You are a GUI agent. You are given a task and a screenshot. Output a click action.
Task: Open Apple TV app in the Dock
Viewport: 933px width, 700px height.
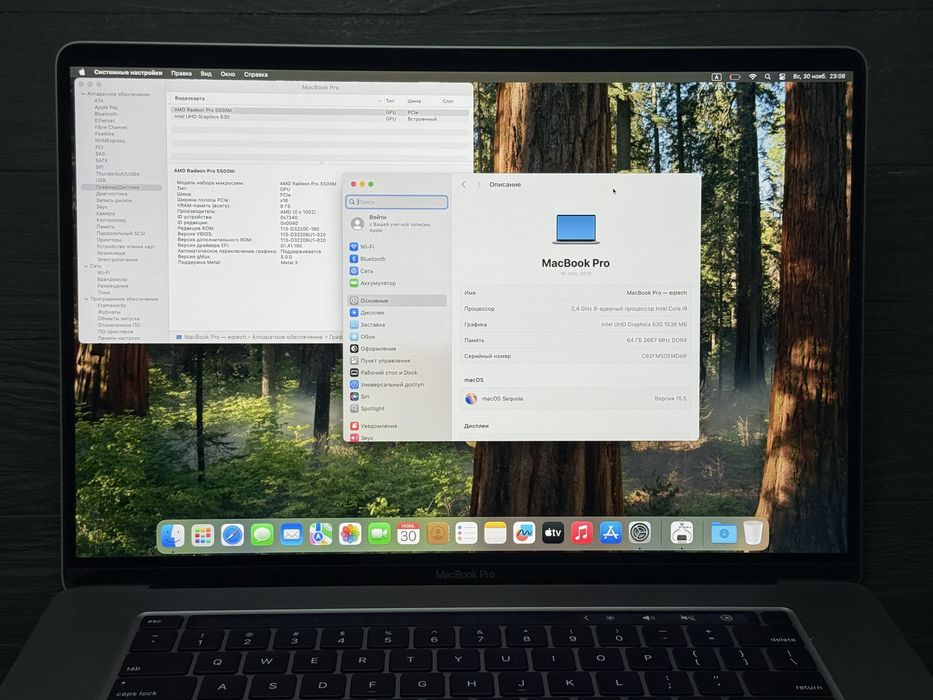tap(553, 533)
